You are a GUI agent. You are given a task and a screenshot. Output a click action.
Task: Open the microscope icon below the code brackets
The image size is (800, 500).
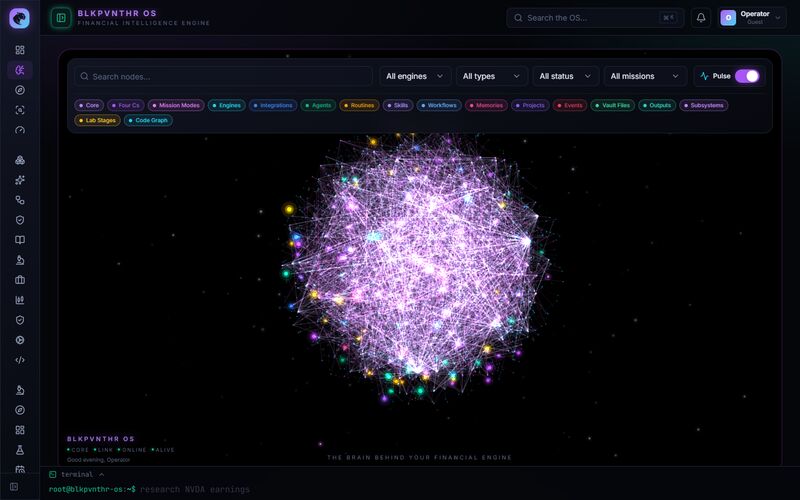(20, 390)
